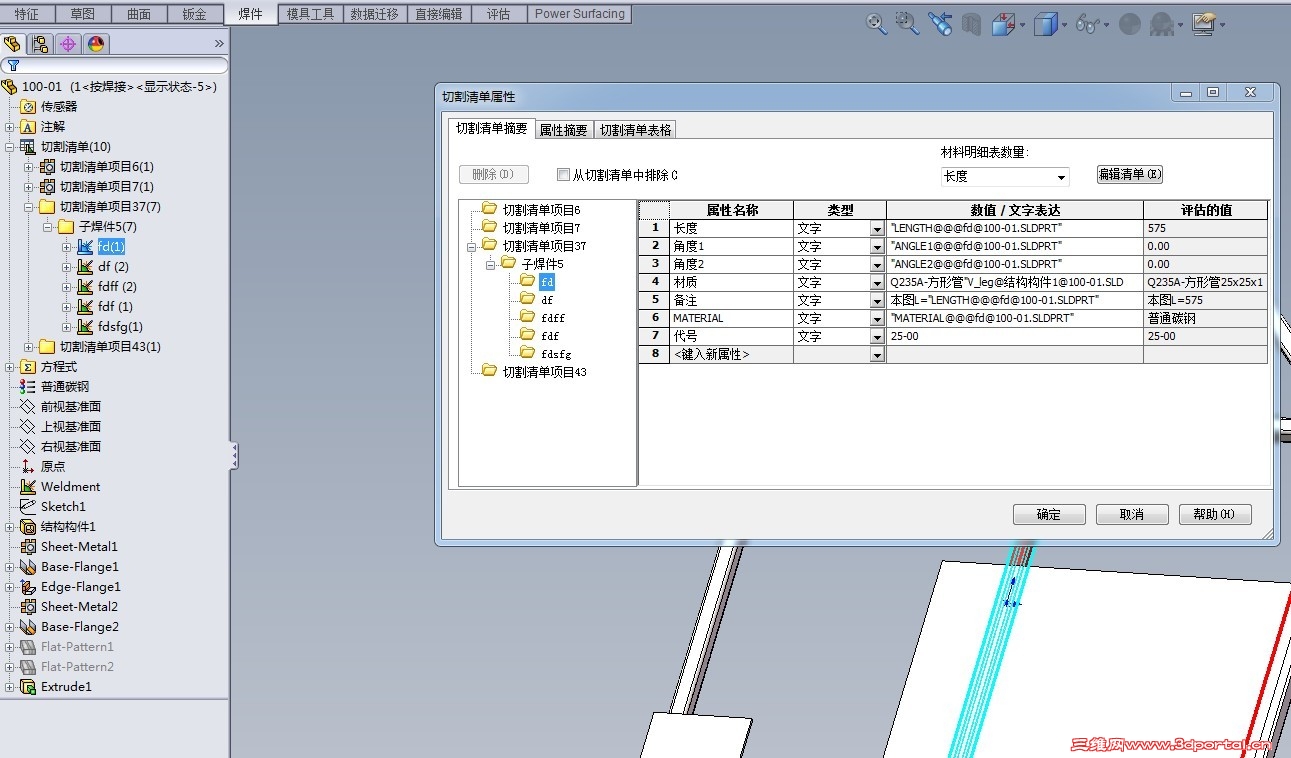Switch to the 属性摘要 dialog tab
This screenshot has width=1291, height=758.
(563, 130)
